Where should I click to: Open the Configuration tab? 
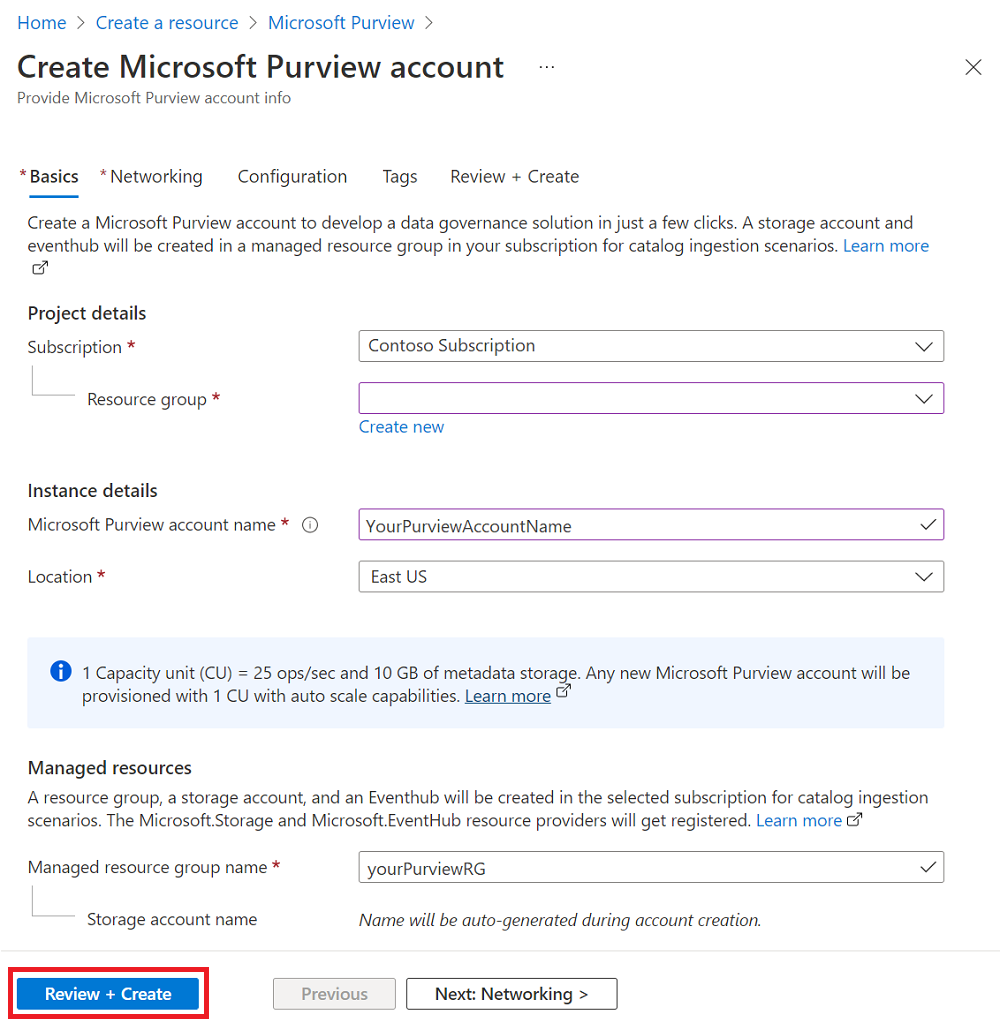(x=292, y=176)
